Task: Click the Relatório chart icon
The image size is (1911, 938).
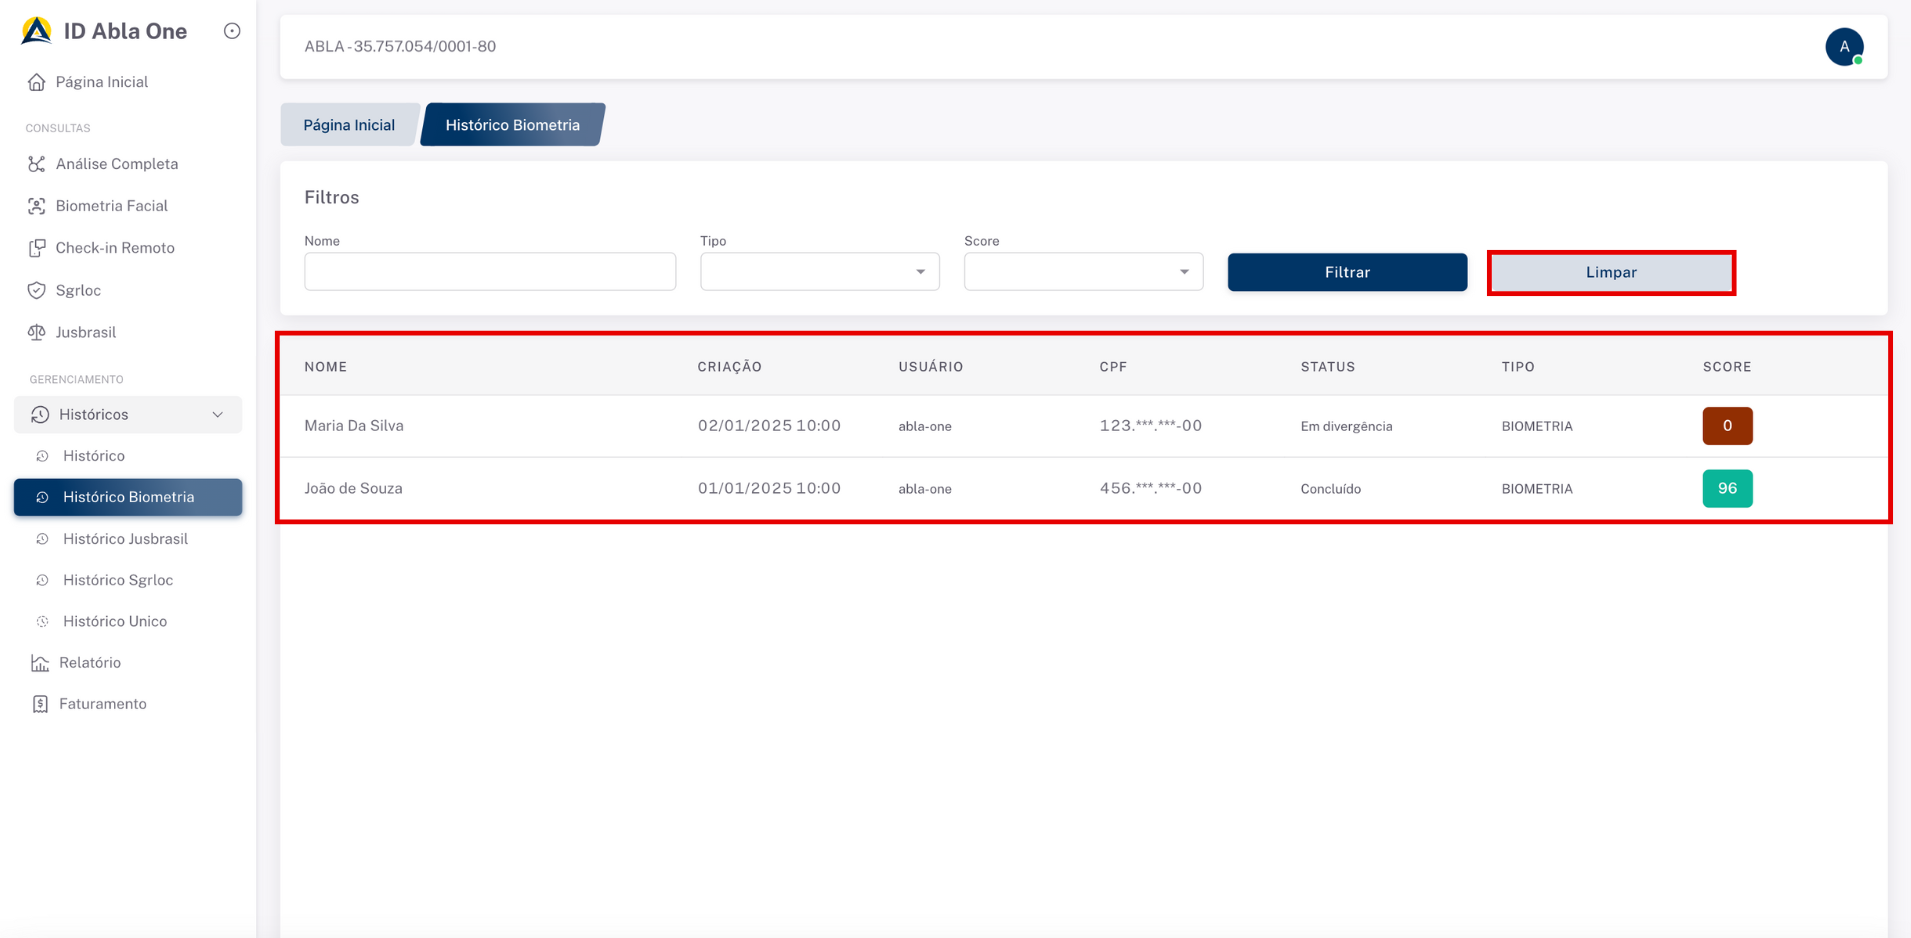Action: (x=40, y=663)
